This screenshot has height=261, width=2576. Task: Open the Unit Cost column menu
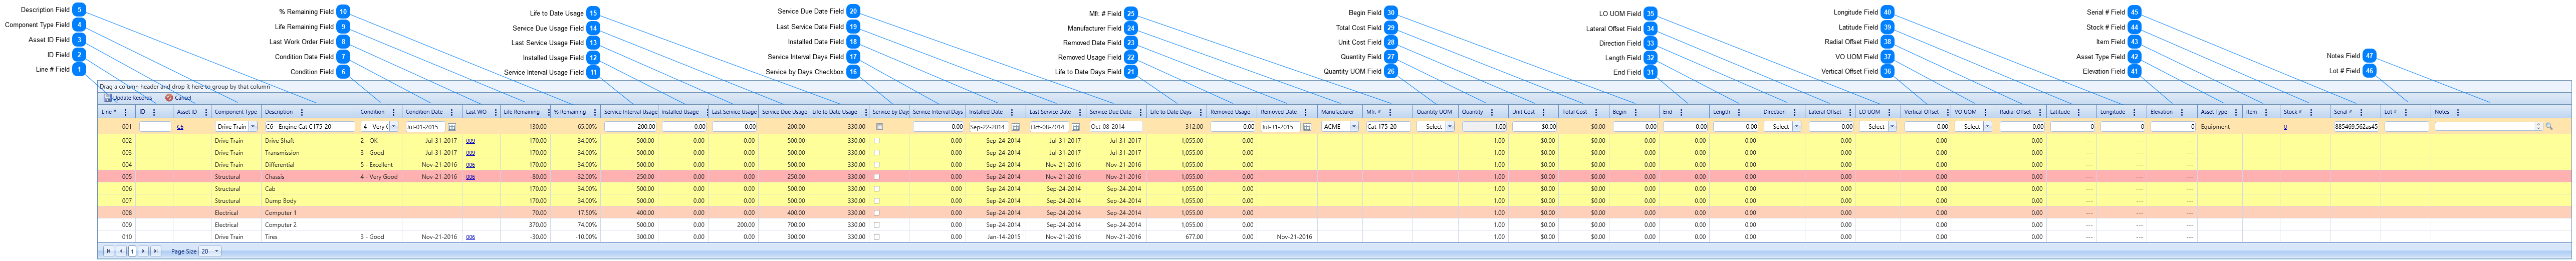[x=1544, y=112]
